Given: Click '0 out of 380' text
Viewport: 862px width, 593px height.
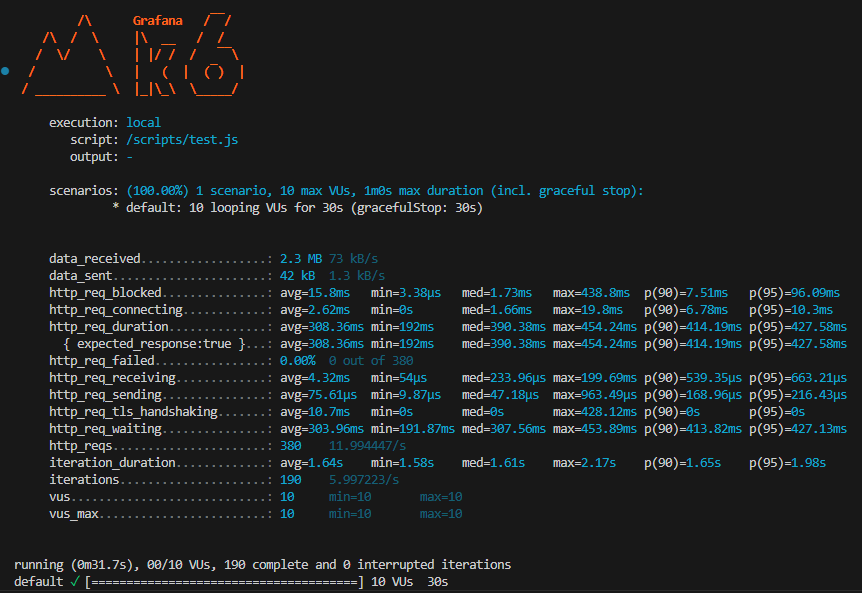Looking at the screenshot, I should point(371,361).
